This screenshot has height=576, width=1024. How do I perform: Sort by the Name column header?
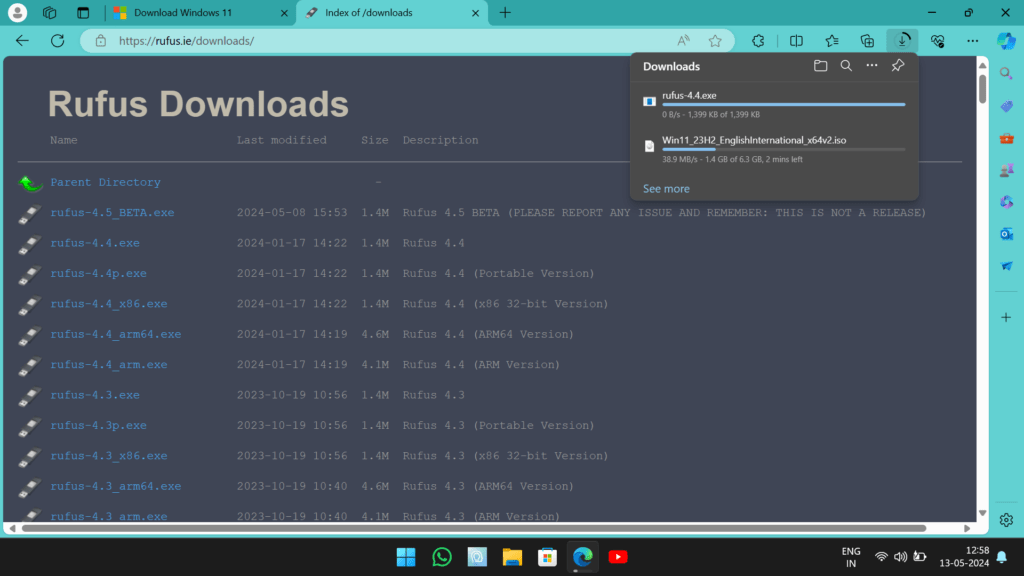coord(64,140)
